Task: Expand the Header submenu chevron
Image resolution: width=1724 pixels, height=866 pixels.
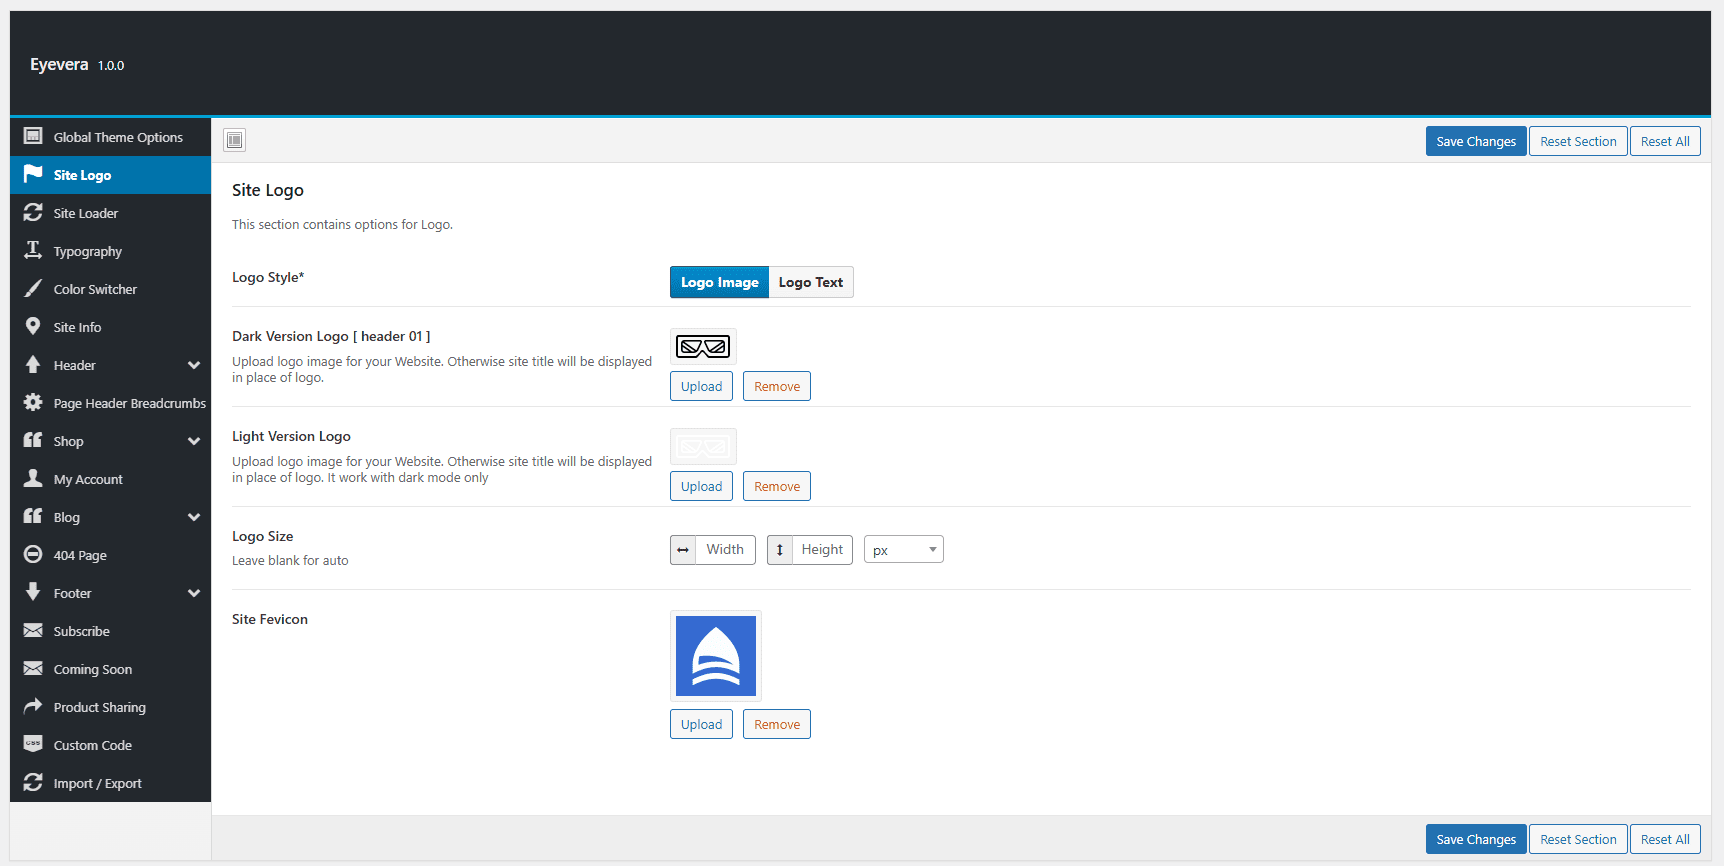Action: click(194, 365)
